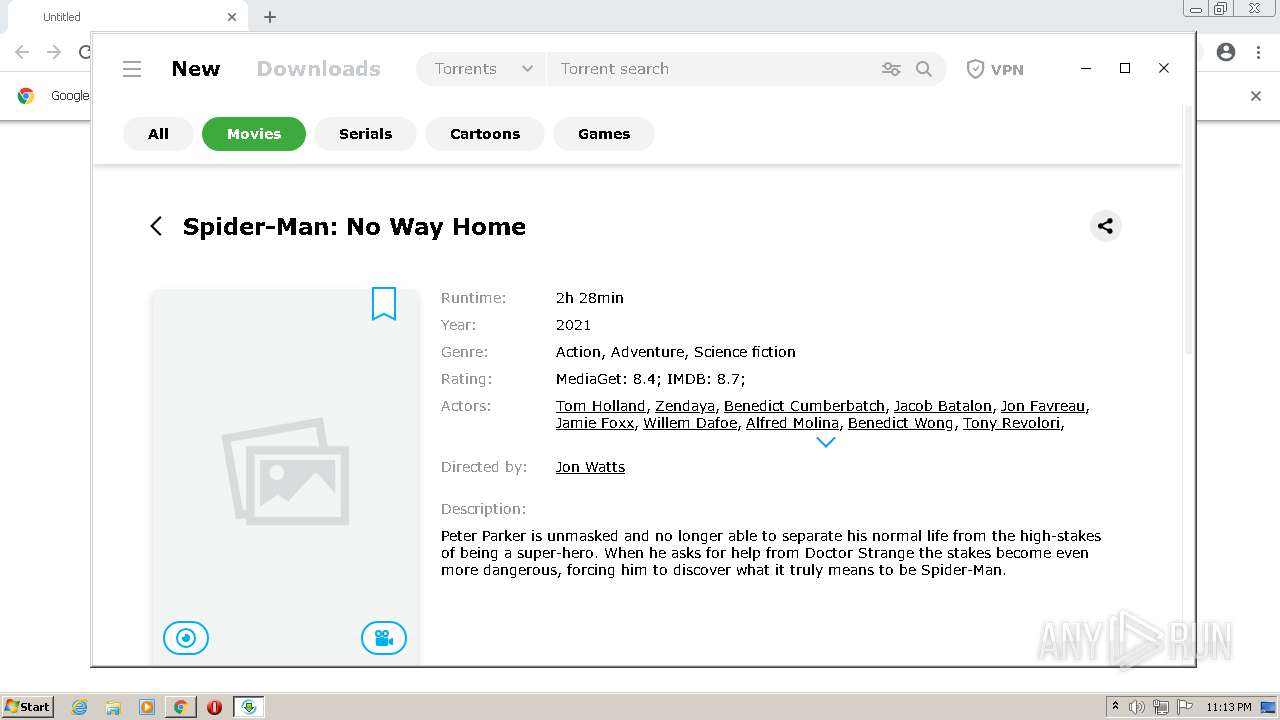The width and height of the screenshot is (1280, 720).
Task: Click the taskbar clock 11:13 PM
Action: [x=1229, y=707]
